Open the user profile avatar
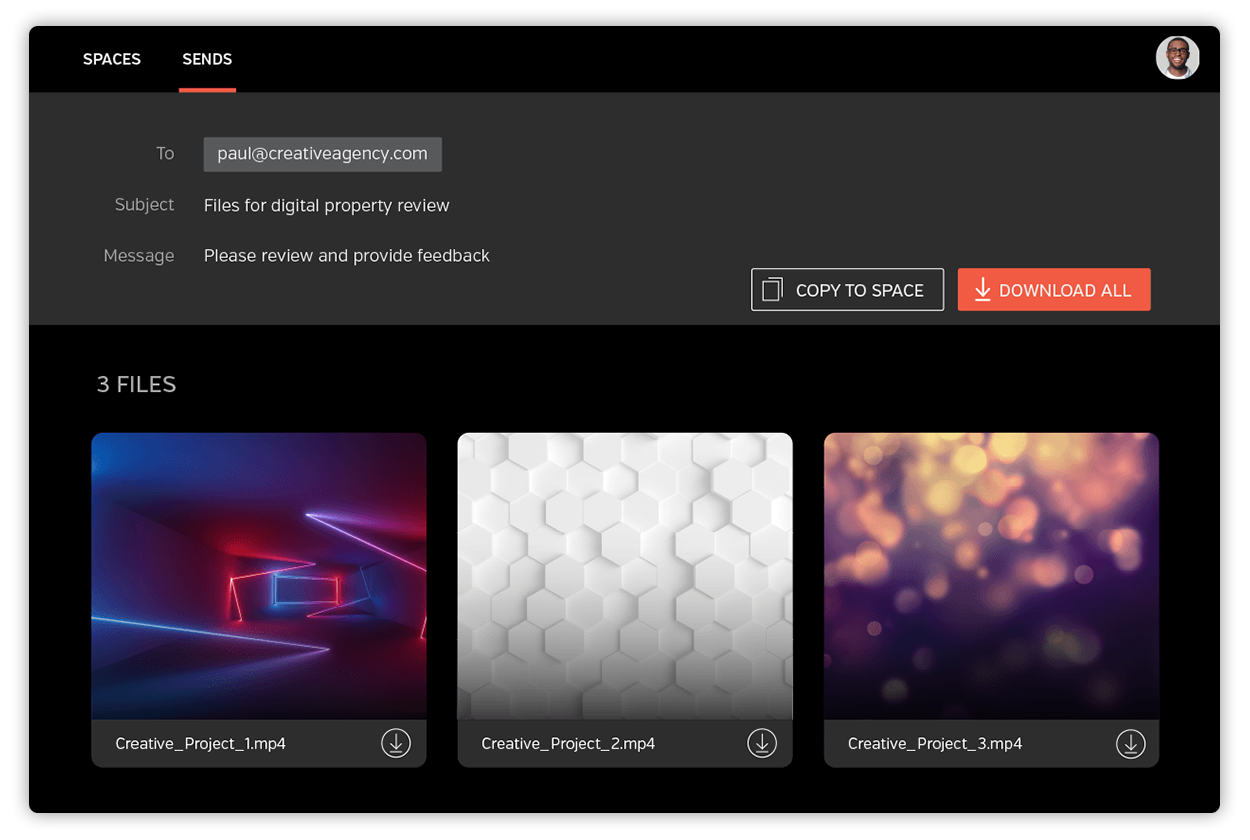 coord(1177,58)
